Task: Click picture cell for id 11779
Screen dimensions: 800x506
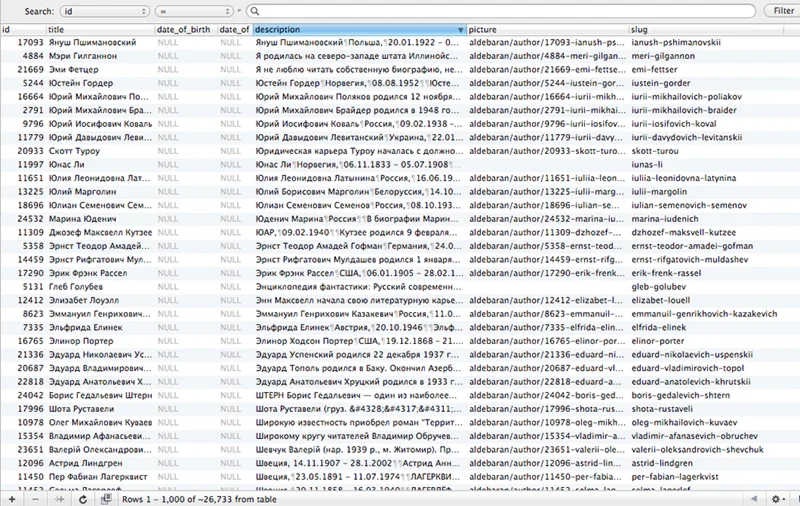Action: (x=546, y=137)
